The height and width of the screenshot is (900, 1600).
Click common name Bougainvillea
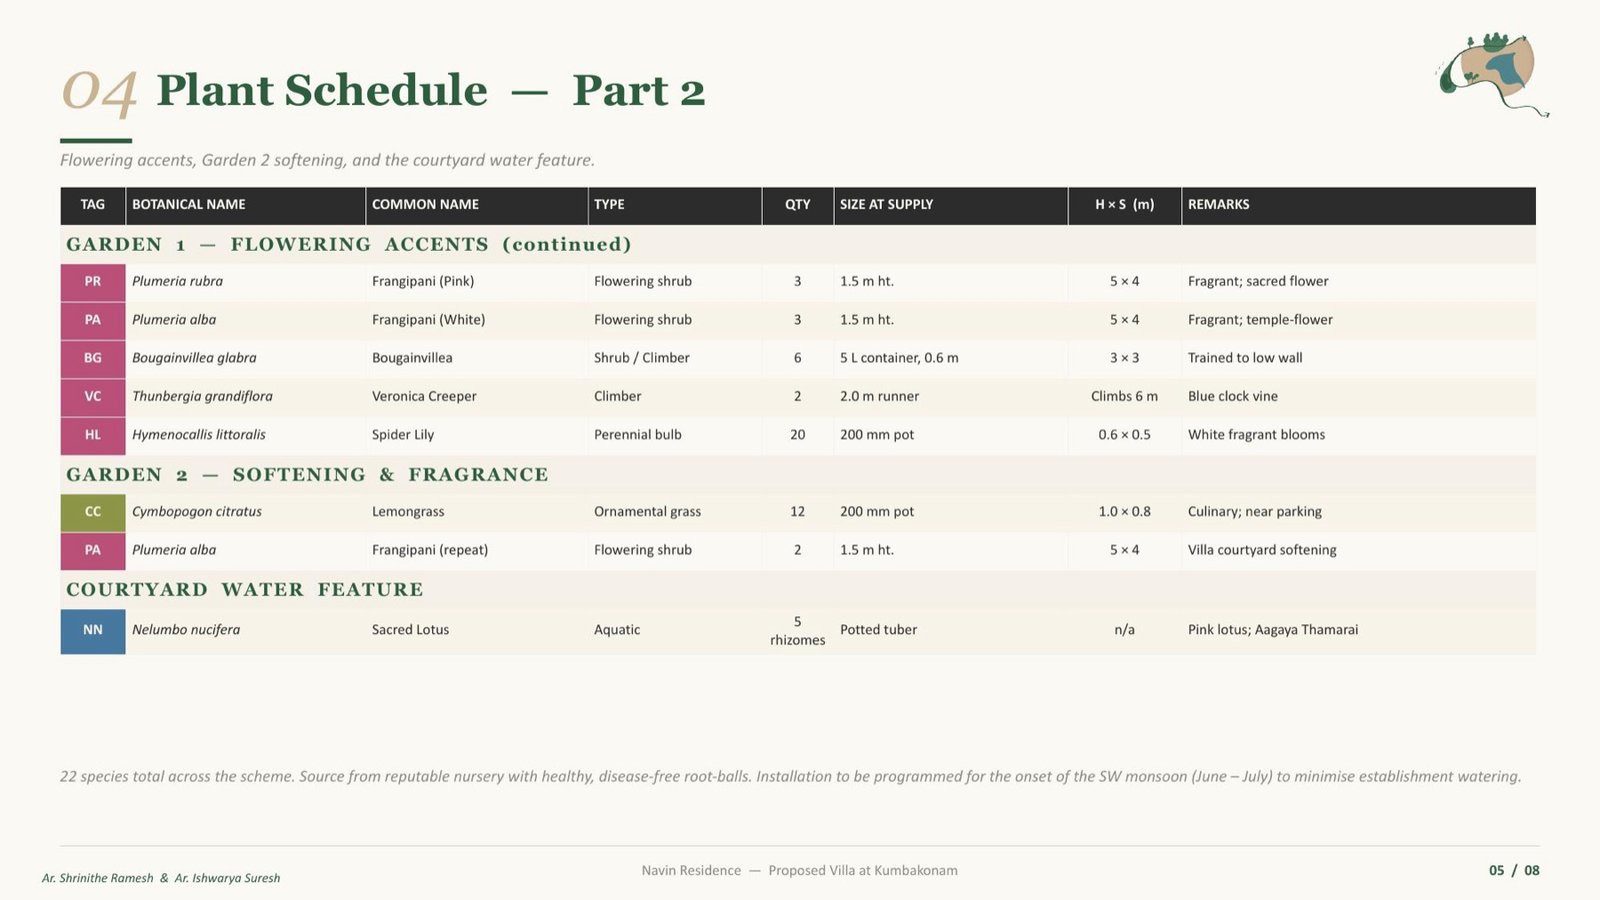412,358
